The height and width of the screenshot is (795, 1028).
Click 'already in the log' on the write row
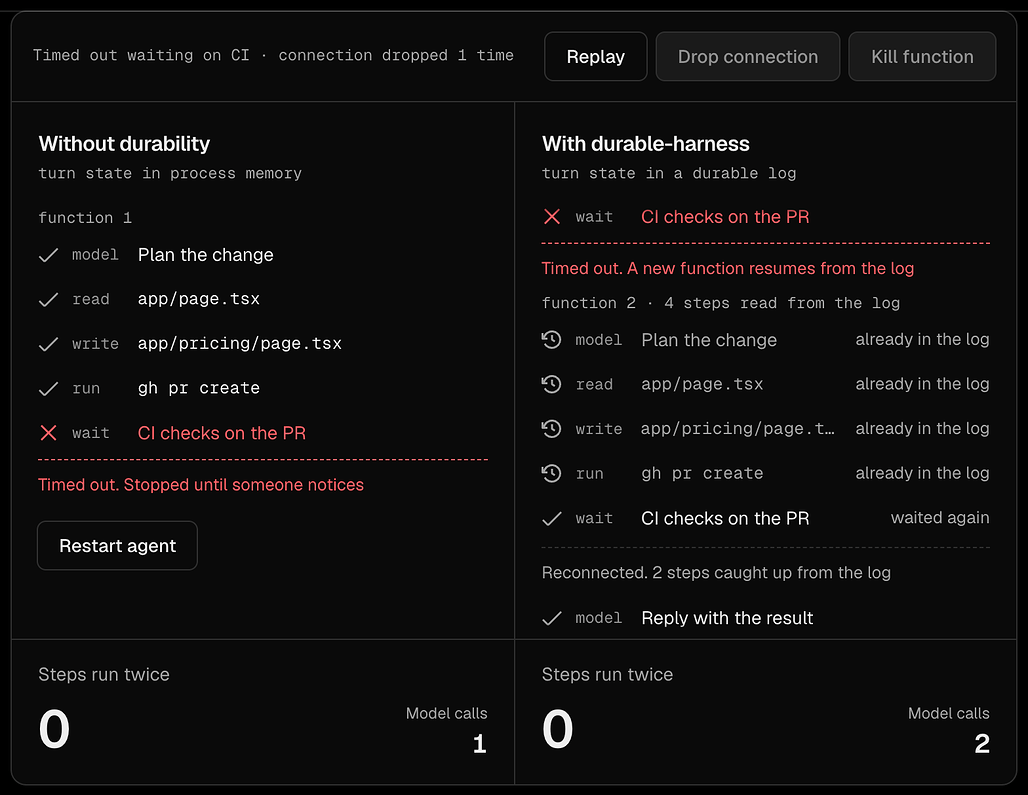click(x=922, y=429)
